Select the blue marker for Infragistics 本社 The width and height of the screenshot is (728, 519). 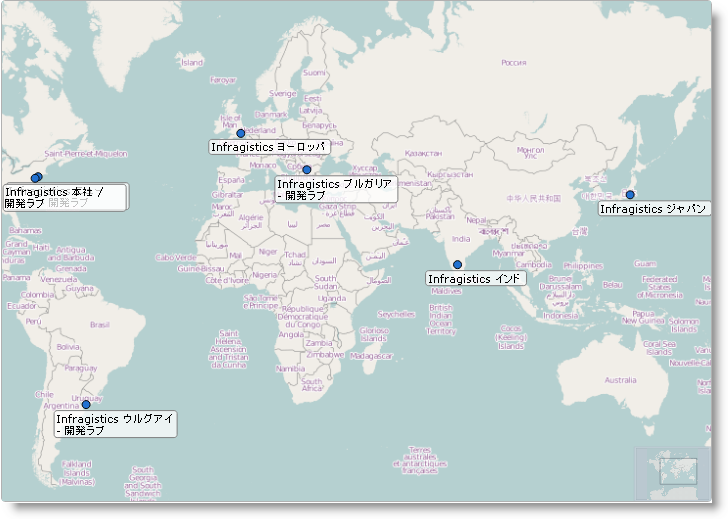[x=36, y=178]
